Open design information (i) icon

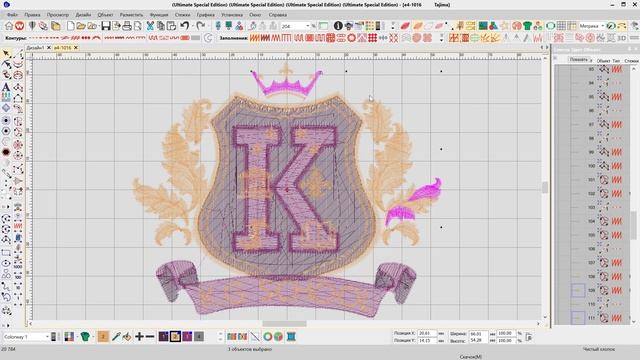pyautogui.click(x=338, y=26)
